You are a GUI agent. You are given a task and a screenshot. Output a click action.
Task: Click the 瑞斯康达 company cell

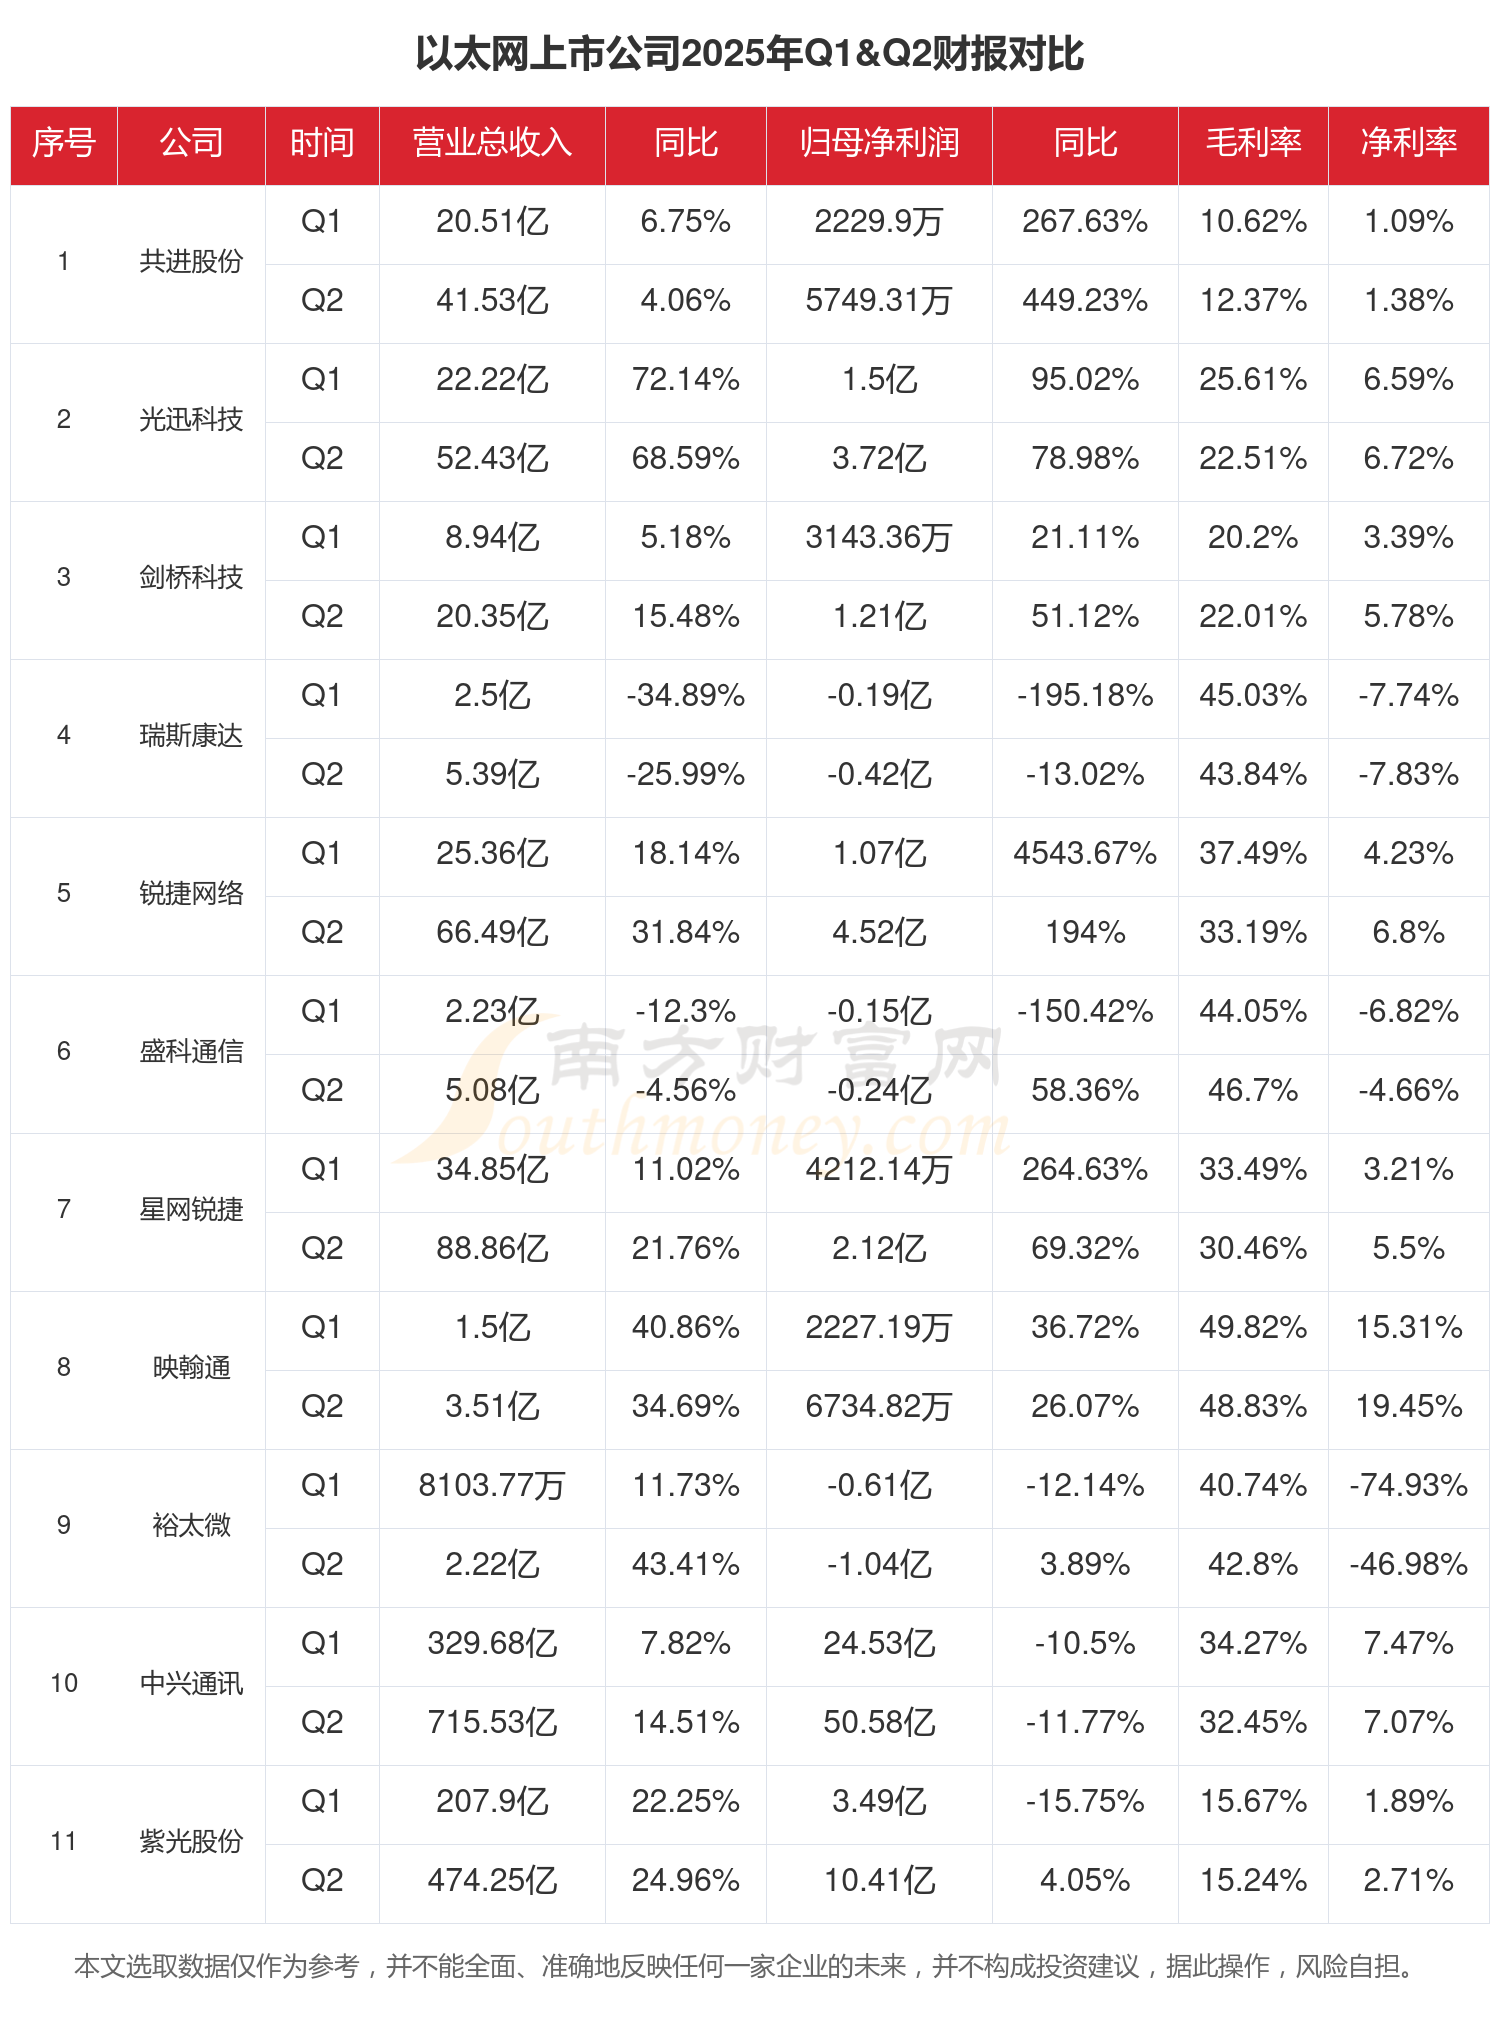pos(191,736)
